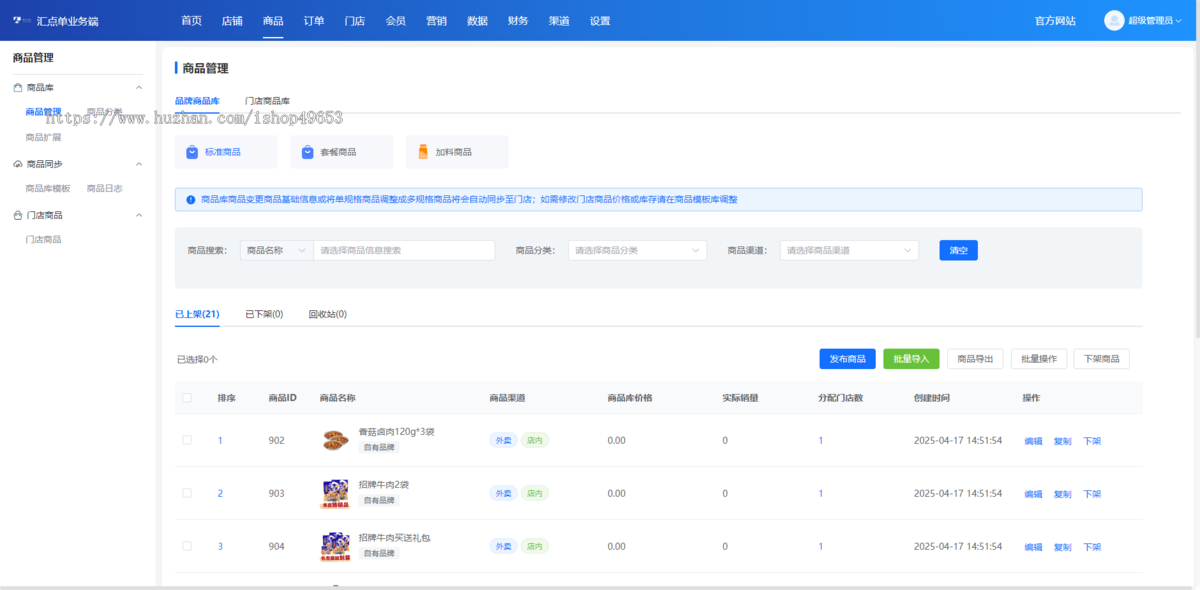Click the 发布商品 button
The height and width of the screenshot is (590, 1200).
847,359
